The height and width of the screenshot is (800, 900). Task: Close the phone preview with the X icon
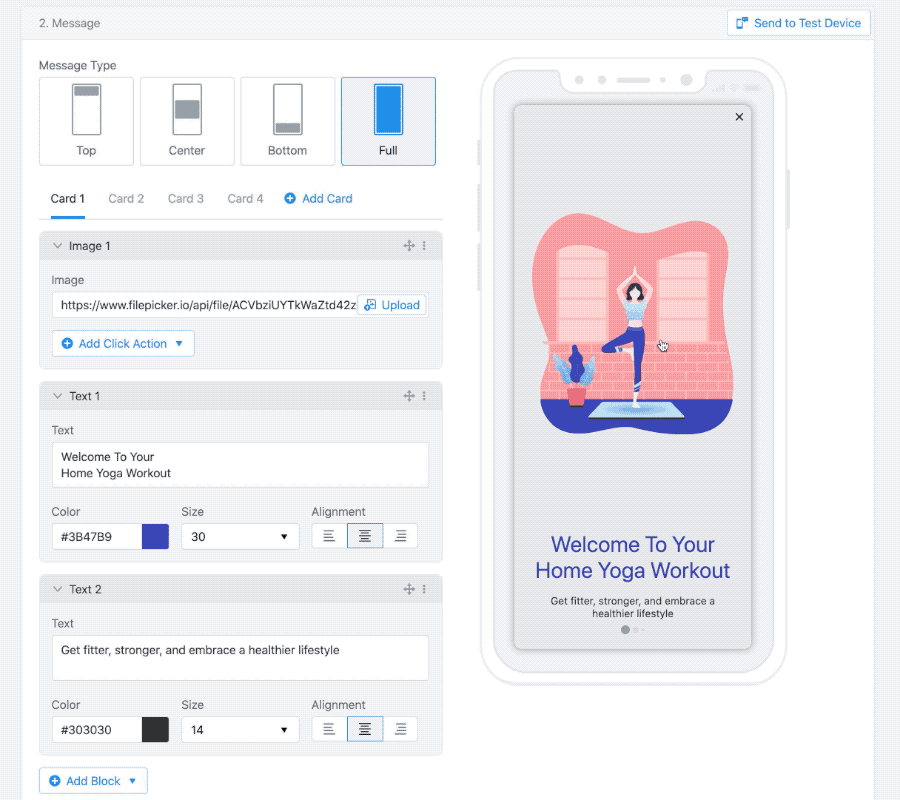pos(739,117)
